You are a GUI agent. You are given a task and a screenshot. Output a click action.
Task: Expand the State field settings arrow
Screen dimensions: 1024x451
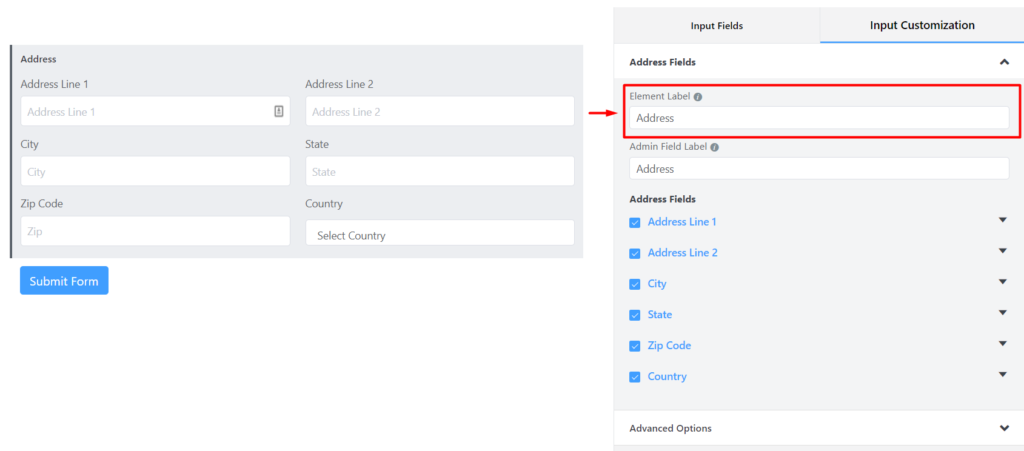coord(1003,313)
